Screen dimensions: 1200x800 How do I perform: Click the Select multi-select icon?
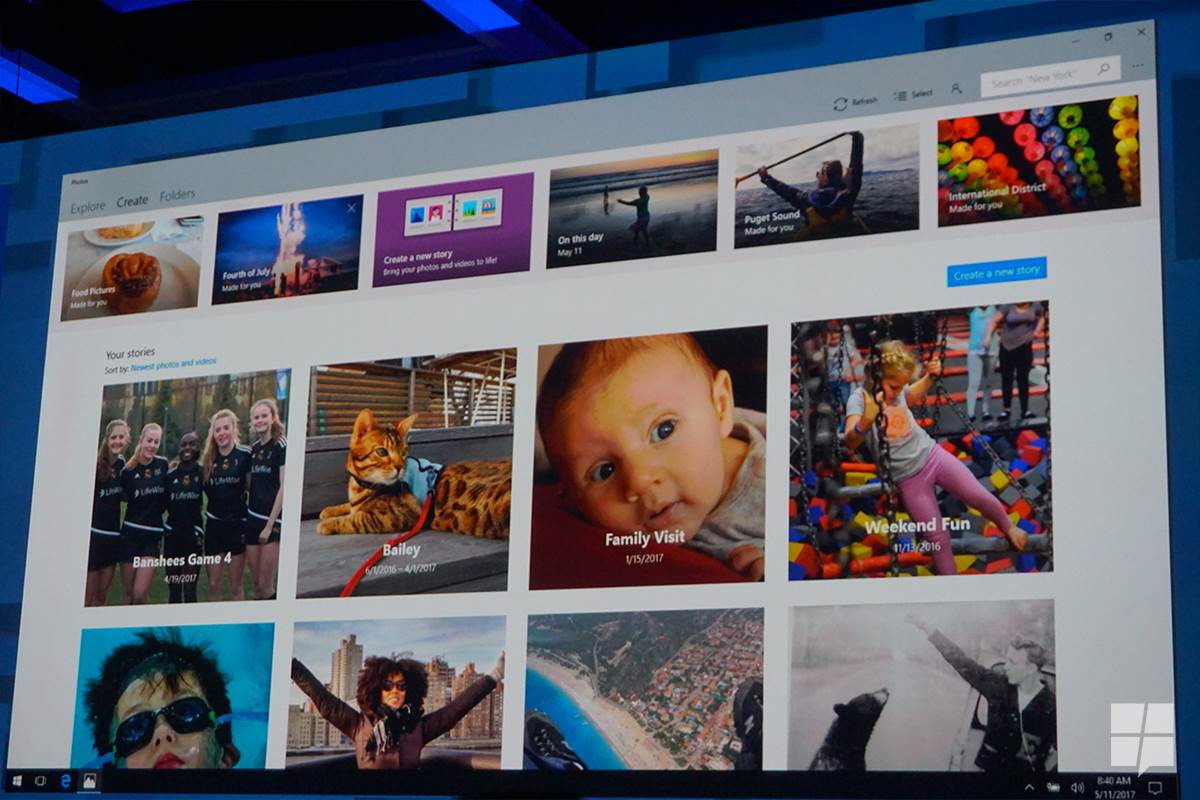(x=900, y=96)
